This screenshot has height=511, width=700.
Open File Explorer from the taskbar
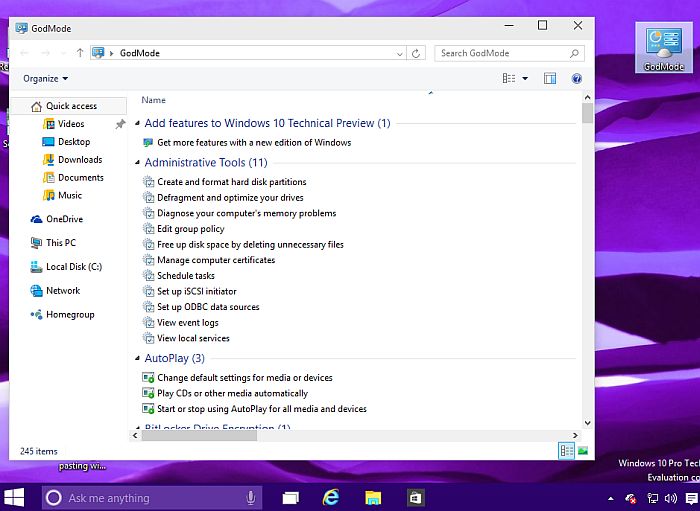pyautogui.click(x=373, y=498)
